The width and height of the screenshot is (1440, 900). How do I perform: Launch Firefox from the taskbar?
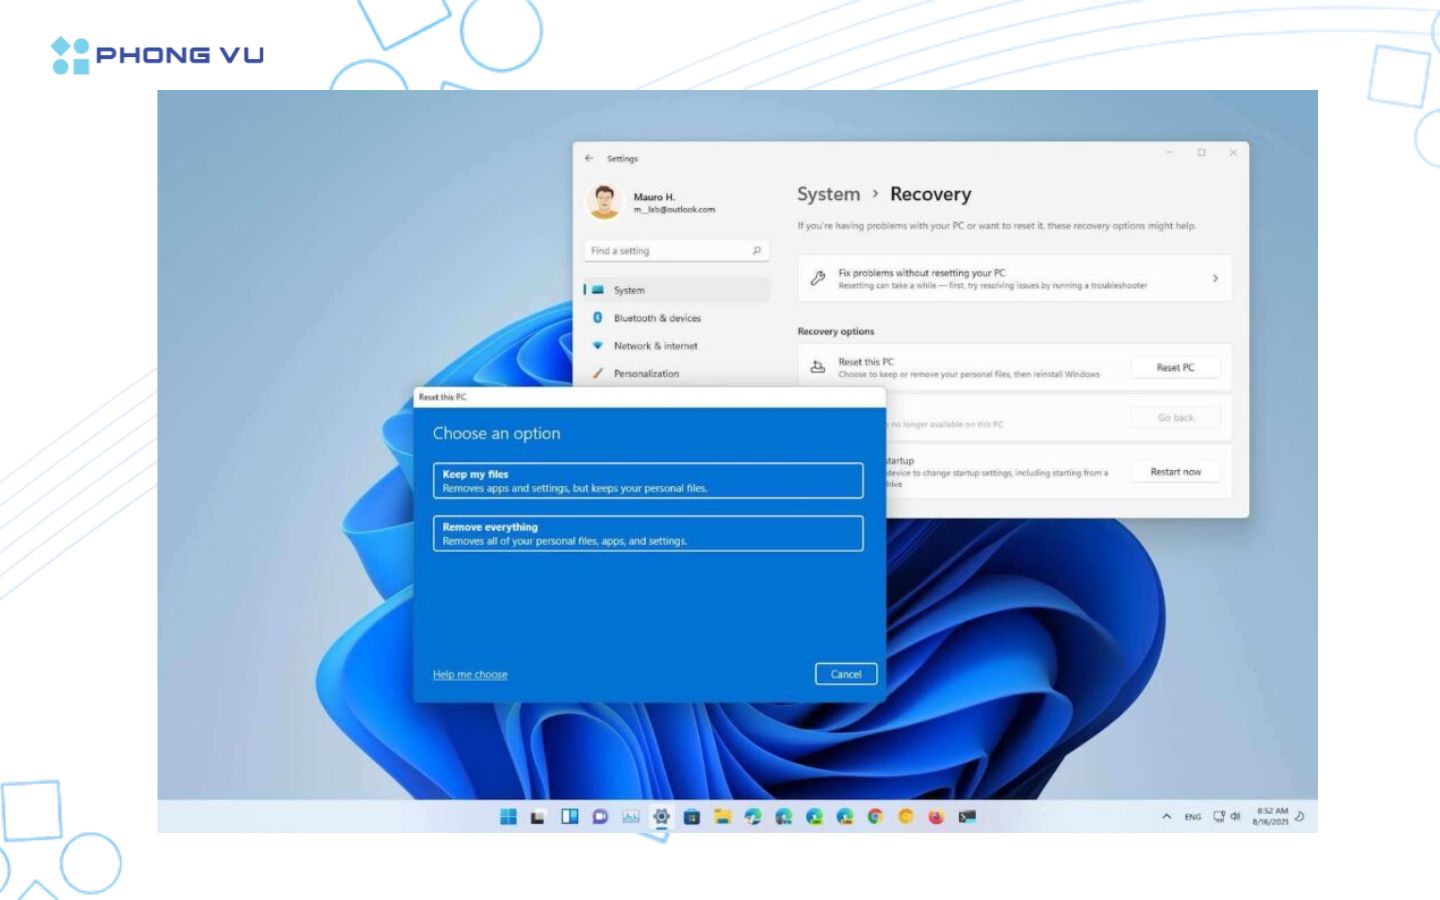[936, 817]
